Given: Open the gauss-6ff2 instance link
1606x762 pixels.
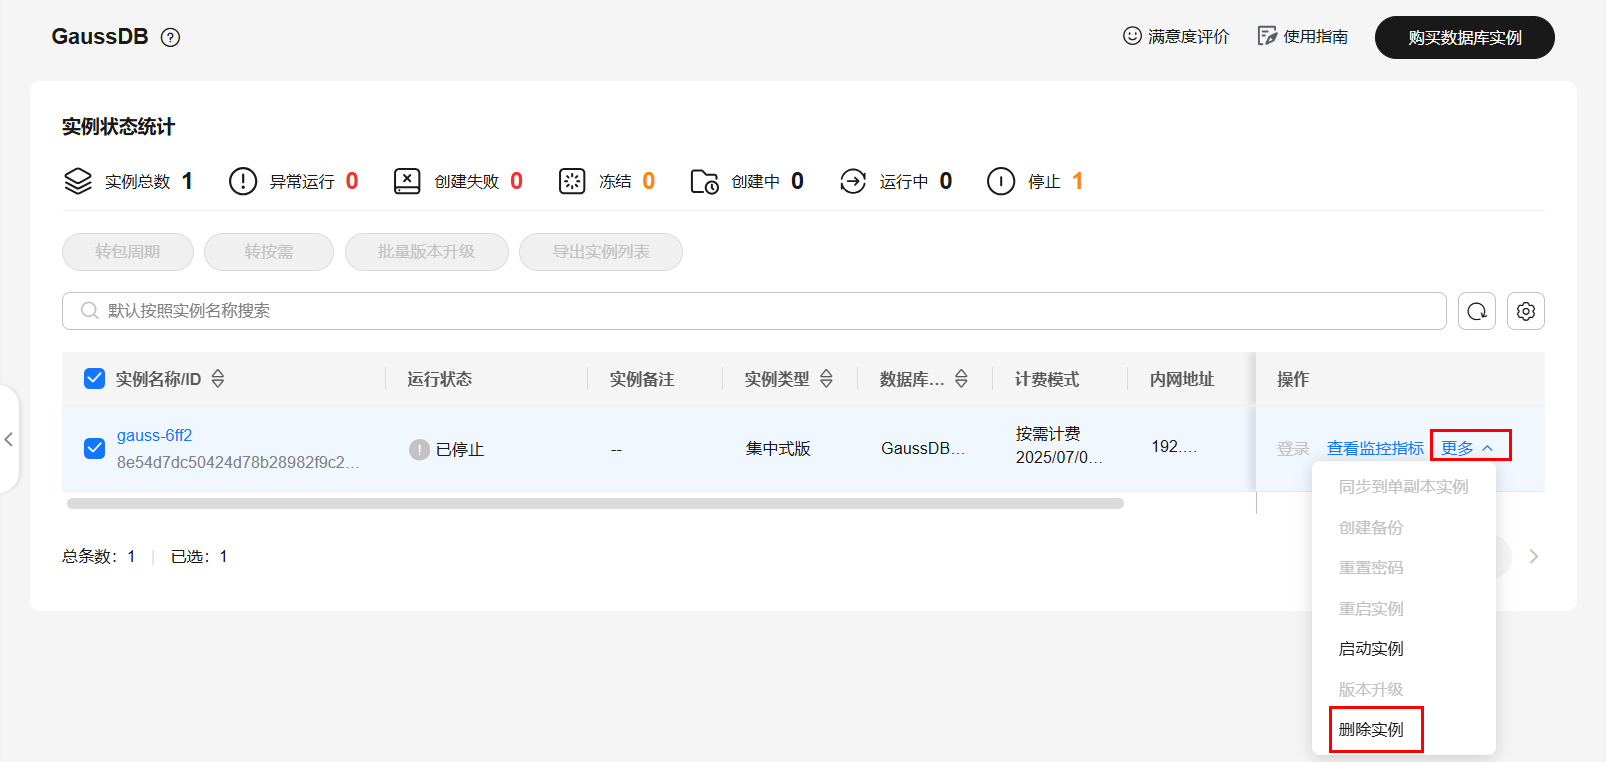Looking at the screenshot, I should pyautogui.click(x=154, y=436).
